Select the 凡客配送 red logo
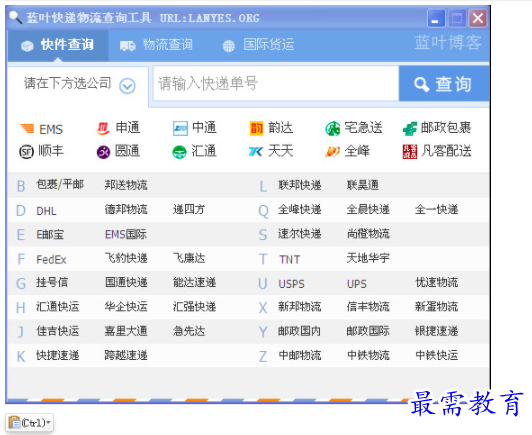532x435 pixels. point(410,152)
